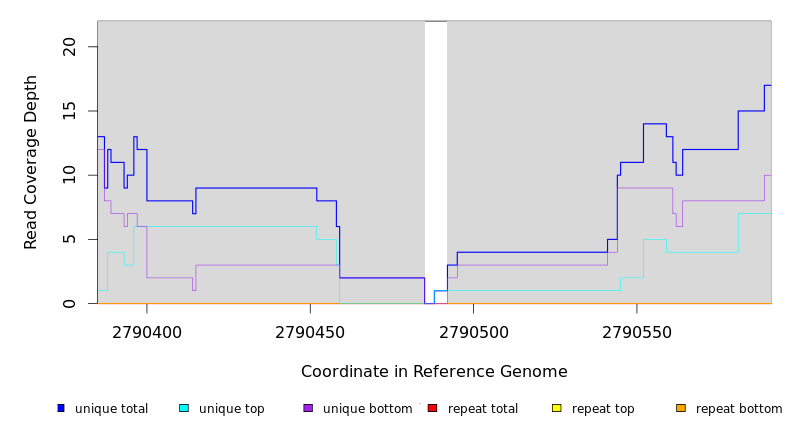792x432 pixels.
Task: Click the cyan unique top legend swatch
Action: (x=184, y=408)
